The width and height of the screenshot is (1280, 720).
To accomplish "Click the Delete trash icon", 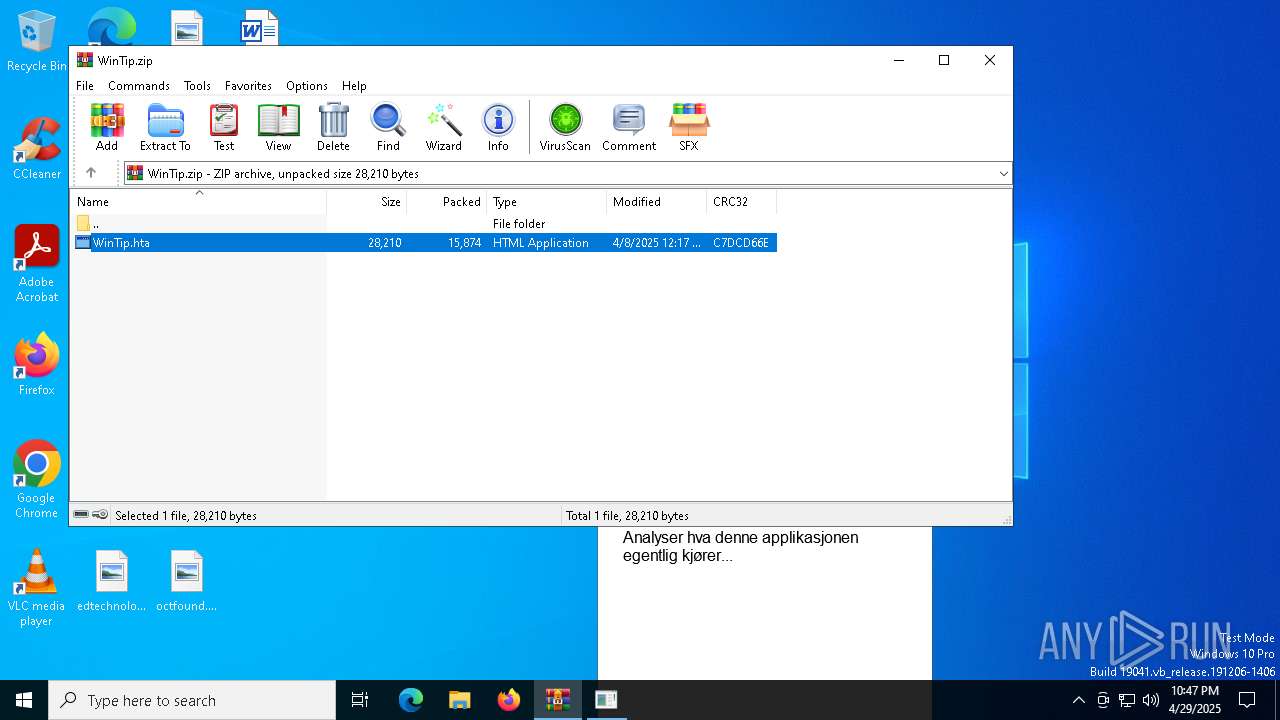I will (x=333, y=127).
